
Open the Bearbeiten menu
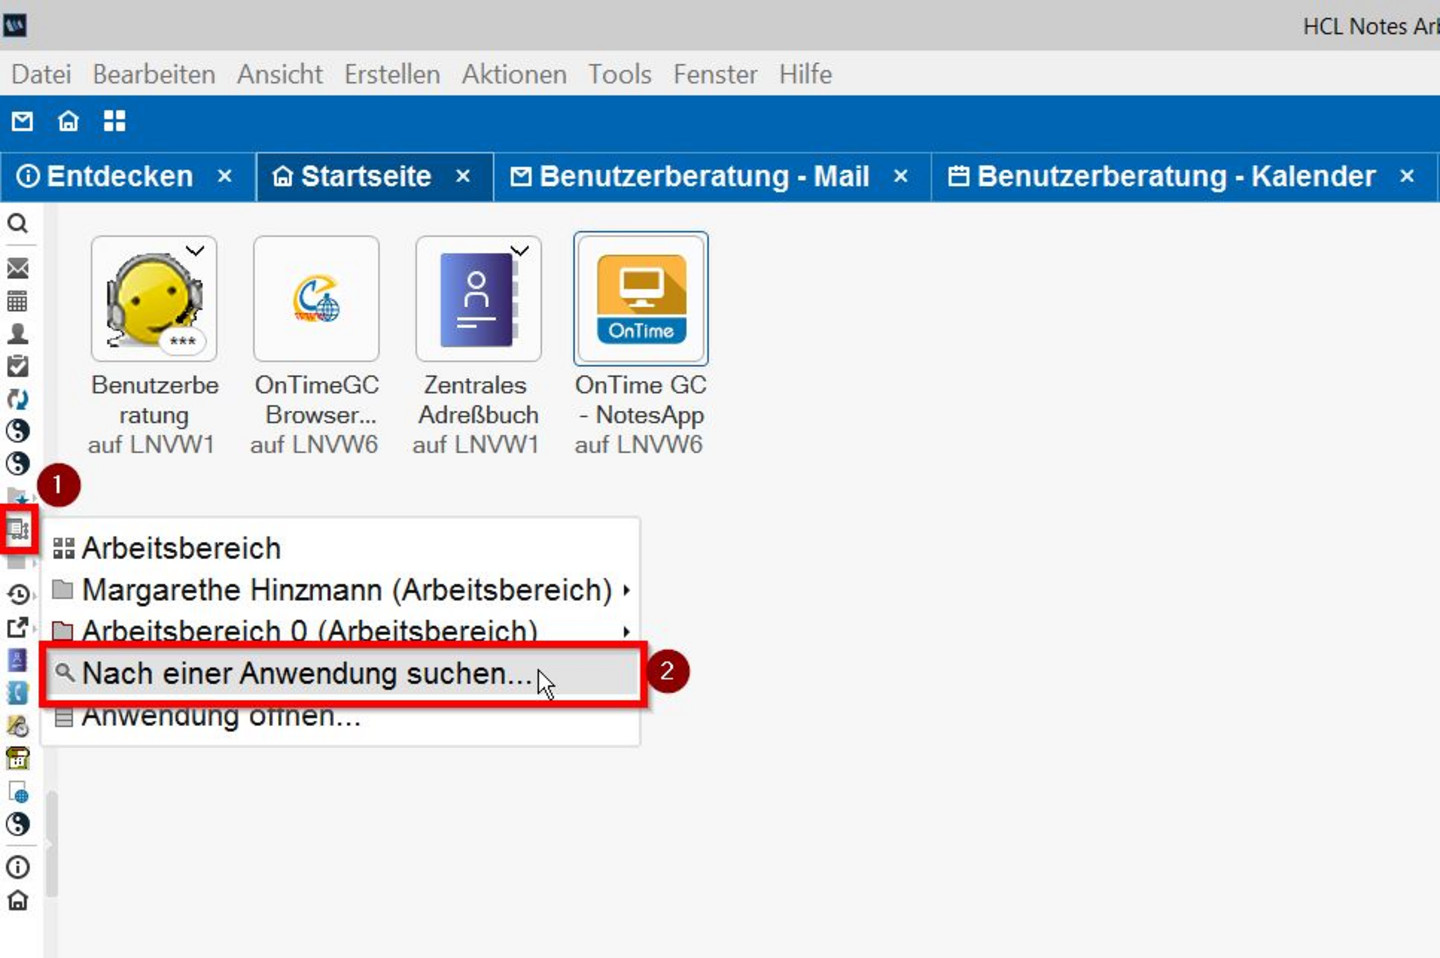pyautogui.click(x=154, y=74)
